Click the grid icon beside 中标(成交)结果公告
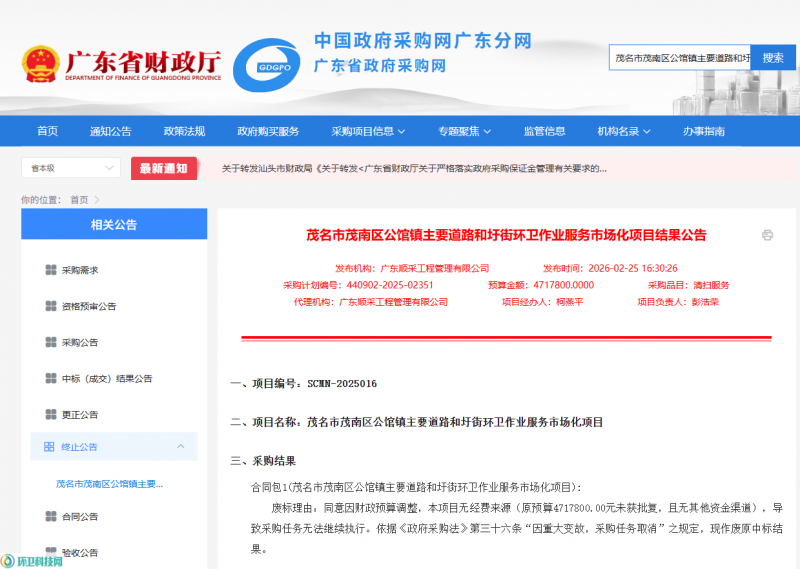The image size is (800, 569). point(51,379)
